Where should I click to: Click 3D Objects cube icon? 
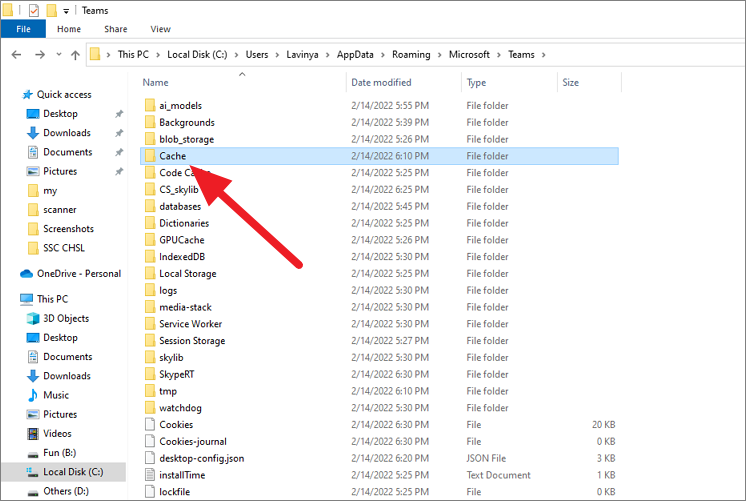pos(33,318)
